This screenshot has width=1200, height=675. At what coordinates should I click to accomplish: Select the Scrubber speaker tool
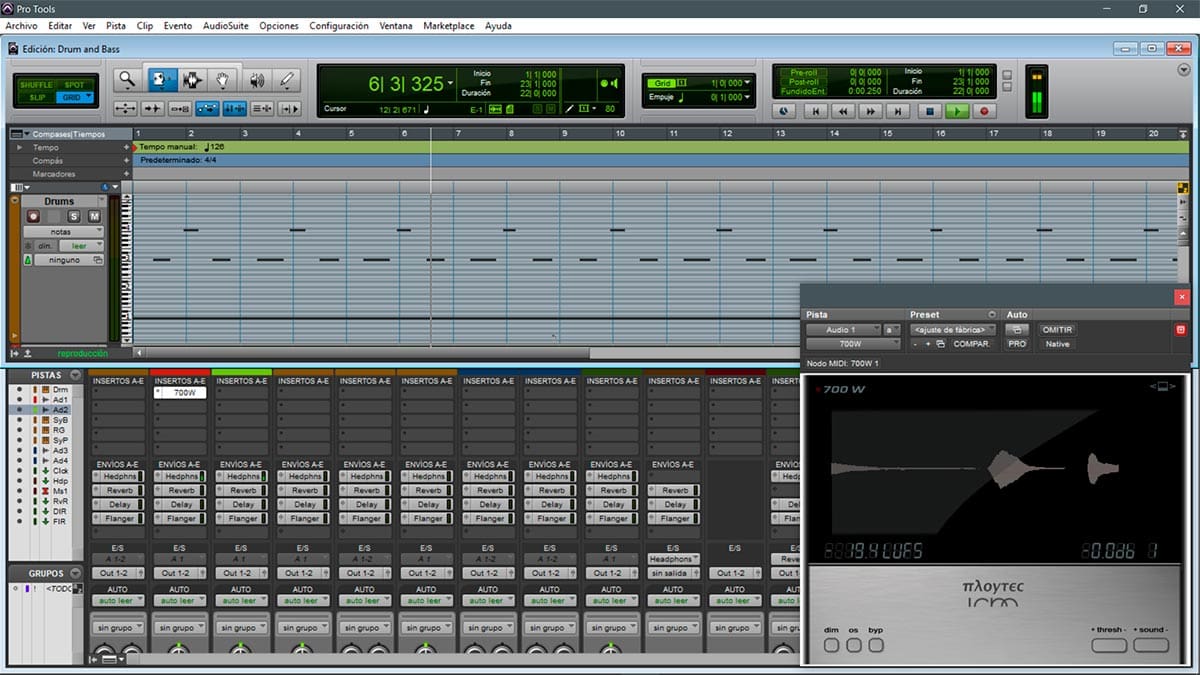(x=256, y=80)
